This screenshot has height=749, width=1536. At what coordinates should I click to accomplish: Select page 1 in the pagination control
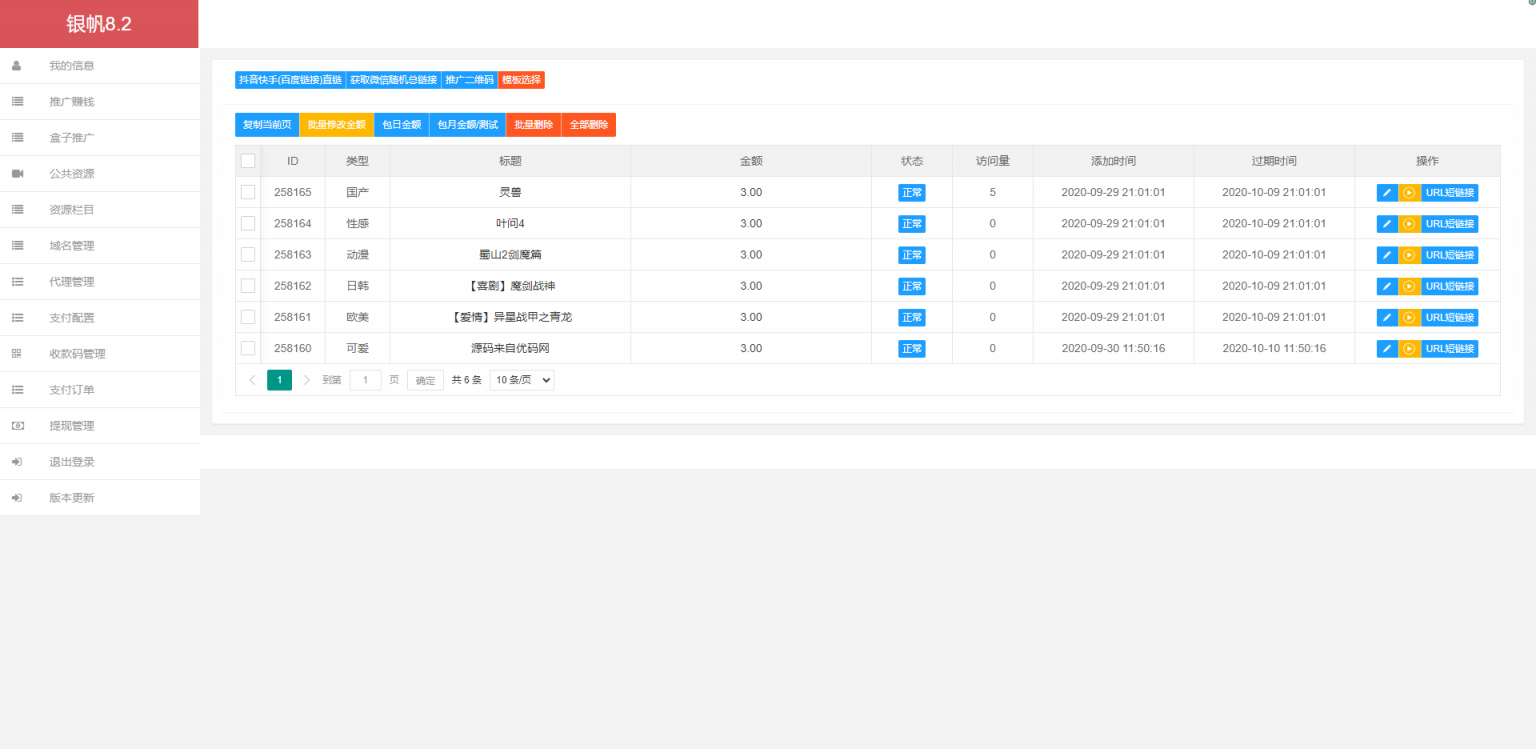(x=279, y=379)
